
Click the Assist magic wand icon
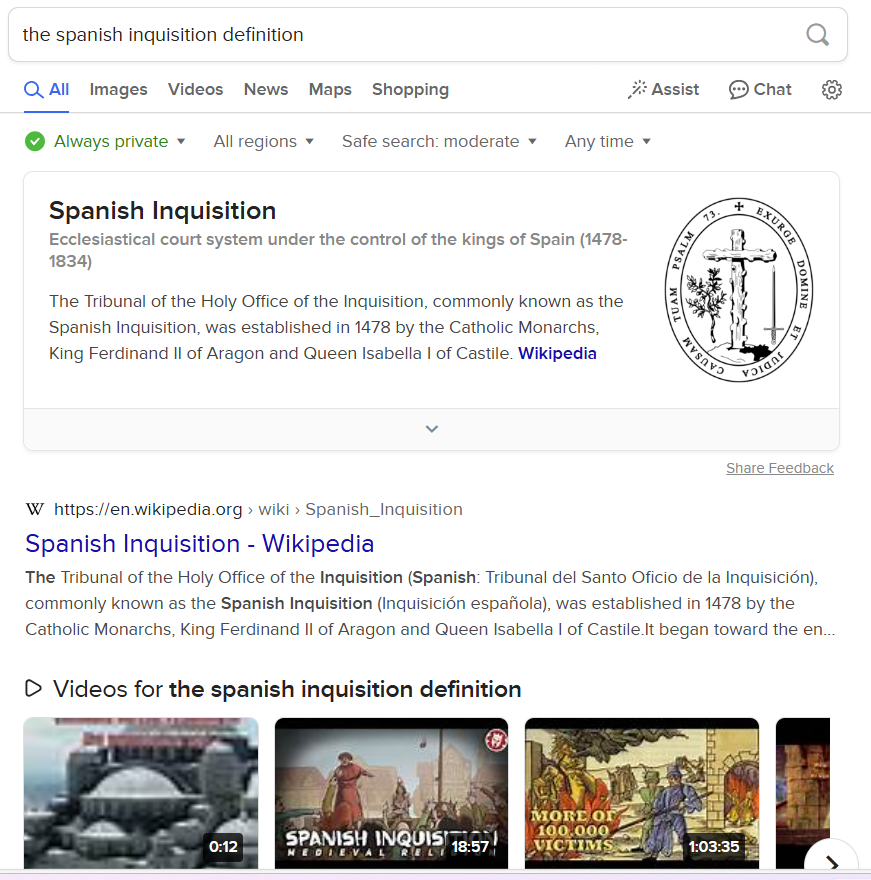(x=637, y=90)
